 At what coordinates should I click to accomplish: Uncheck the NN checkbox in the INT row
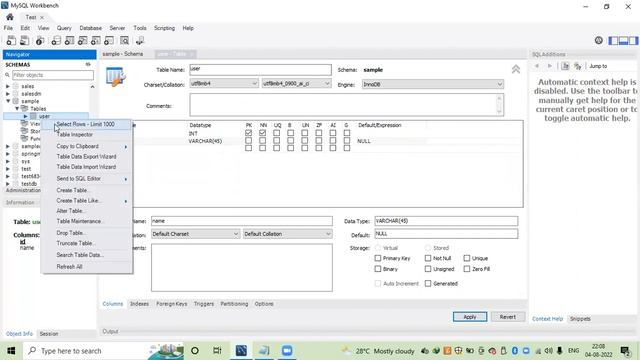tap(262, 133)
